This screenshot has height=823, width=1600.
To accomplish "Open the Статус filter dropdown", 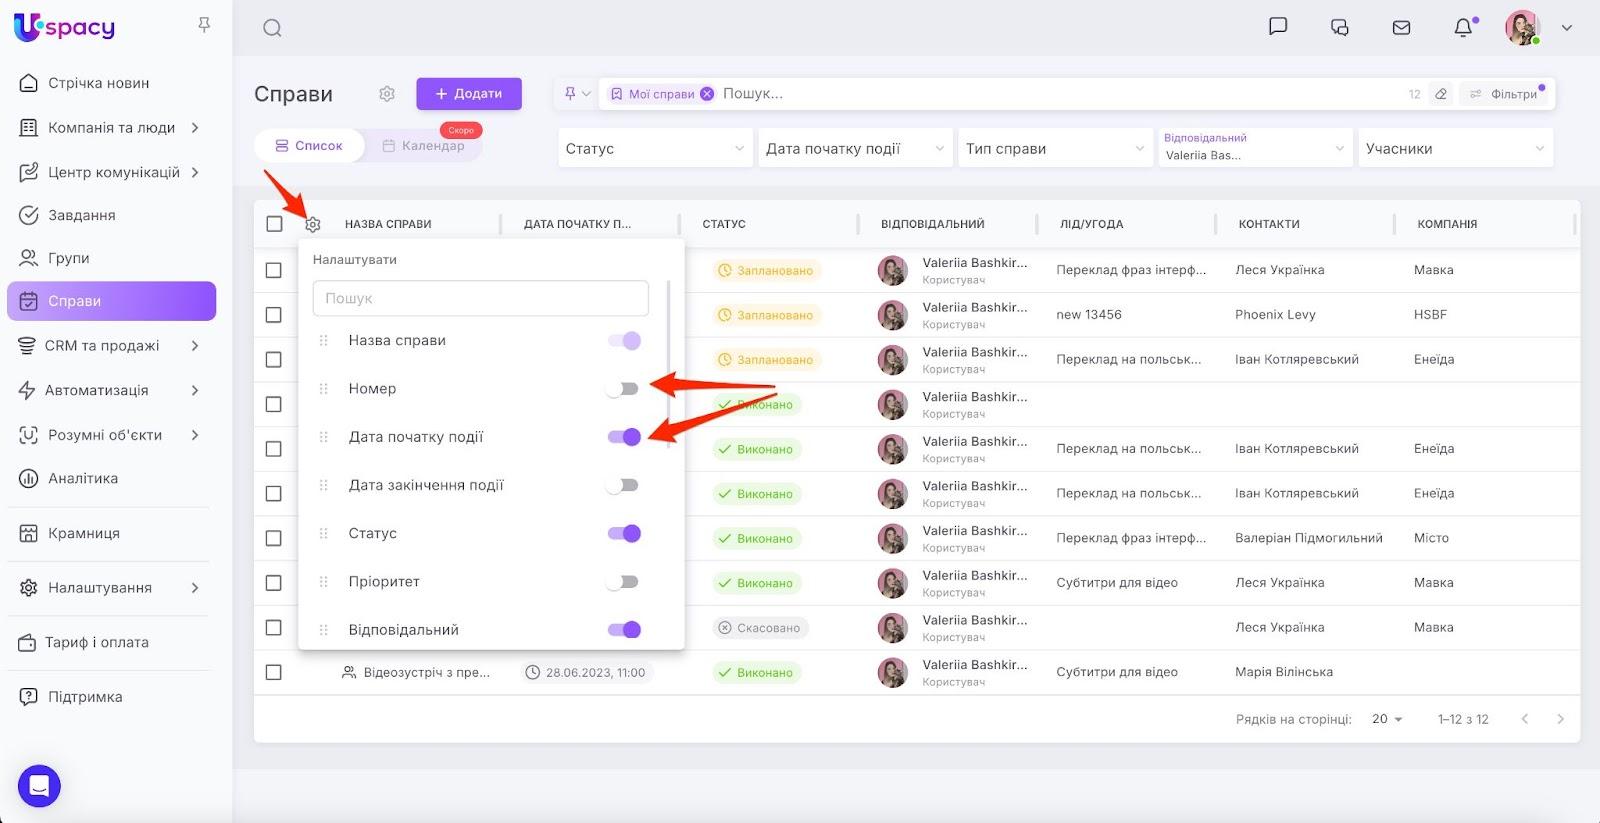I will [x=654, y=149].
